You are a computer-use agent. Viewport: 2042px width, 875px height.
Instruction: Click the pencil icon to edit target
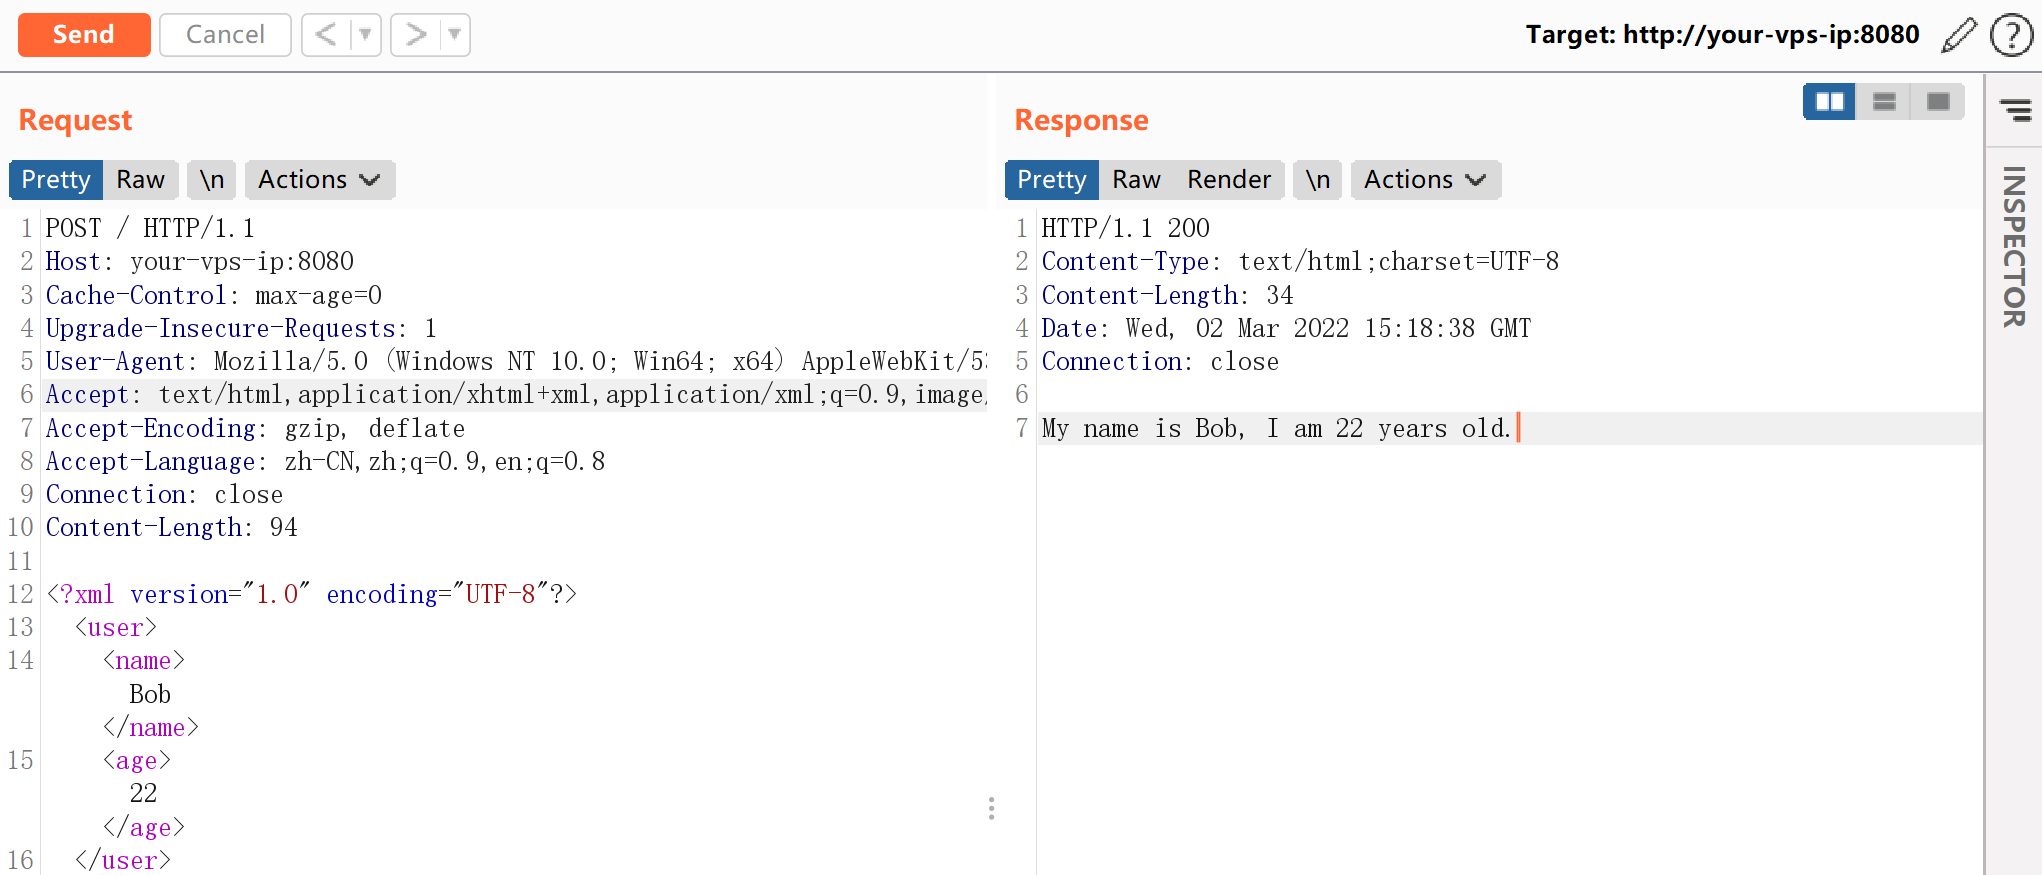[1958, 35]
